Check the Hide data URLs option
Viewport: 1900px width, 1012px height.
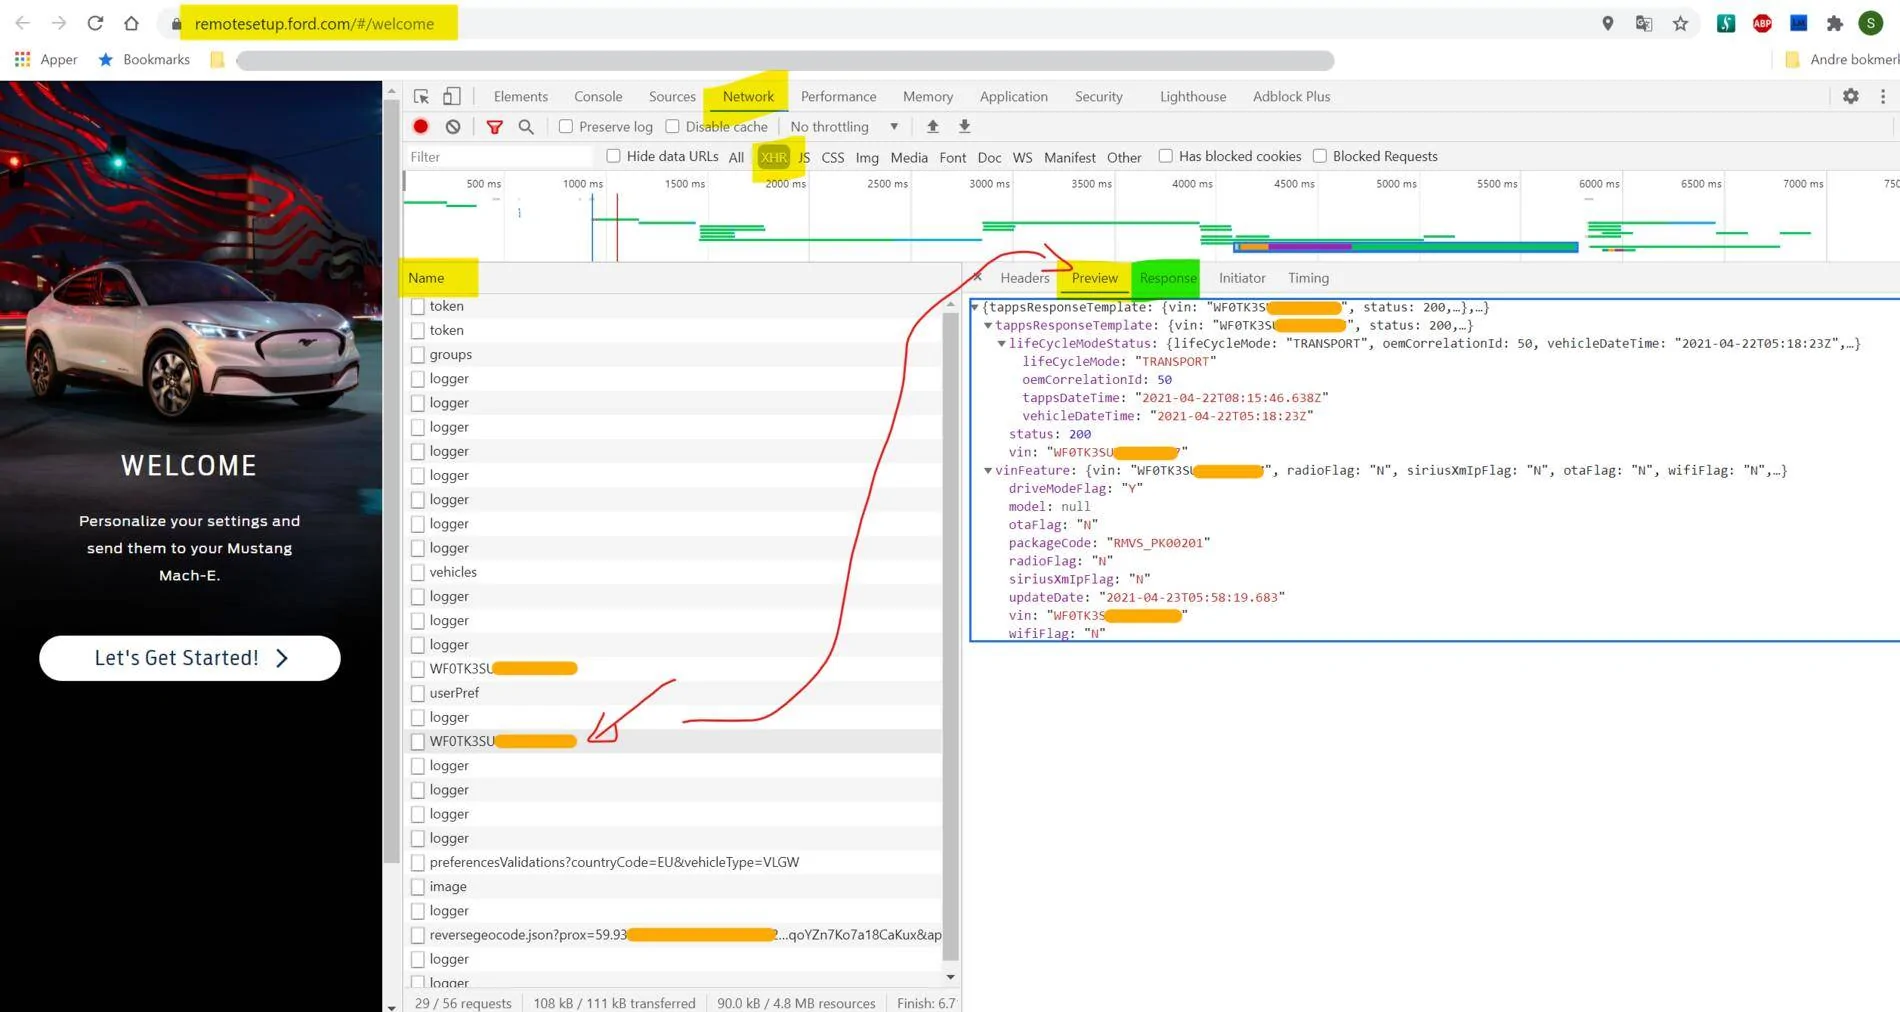[614, 156]
